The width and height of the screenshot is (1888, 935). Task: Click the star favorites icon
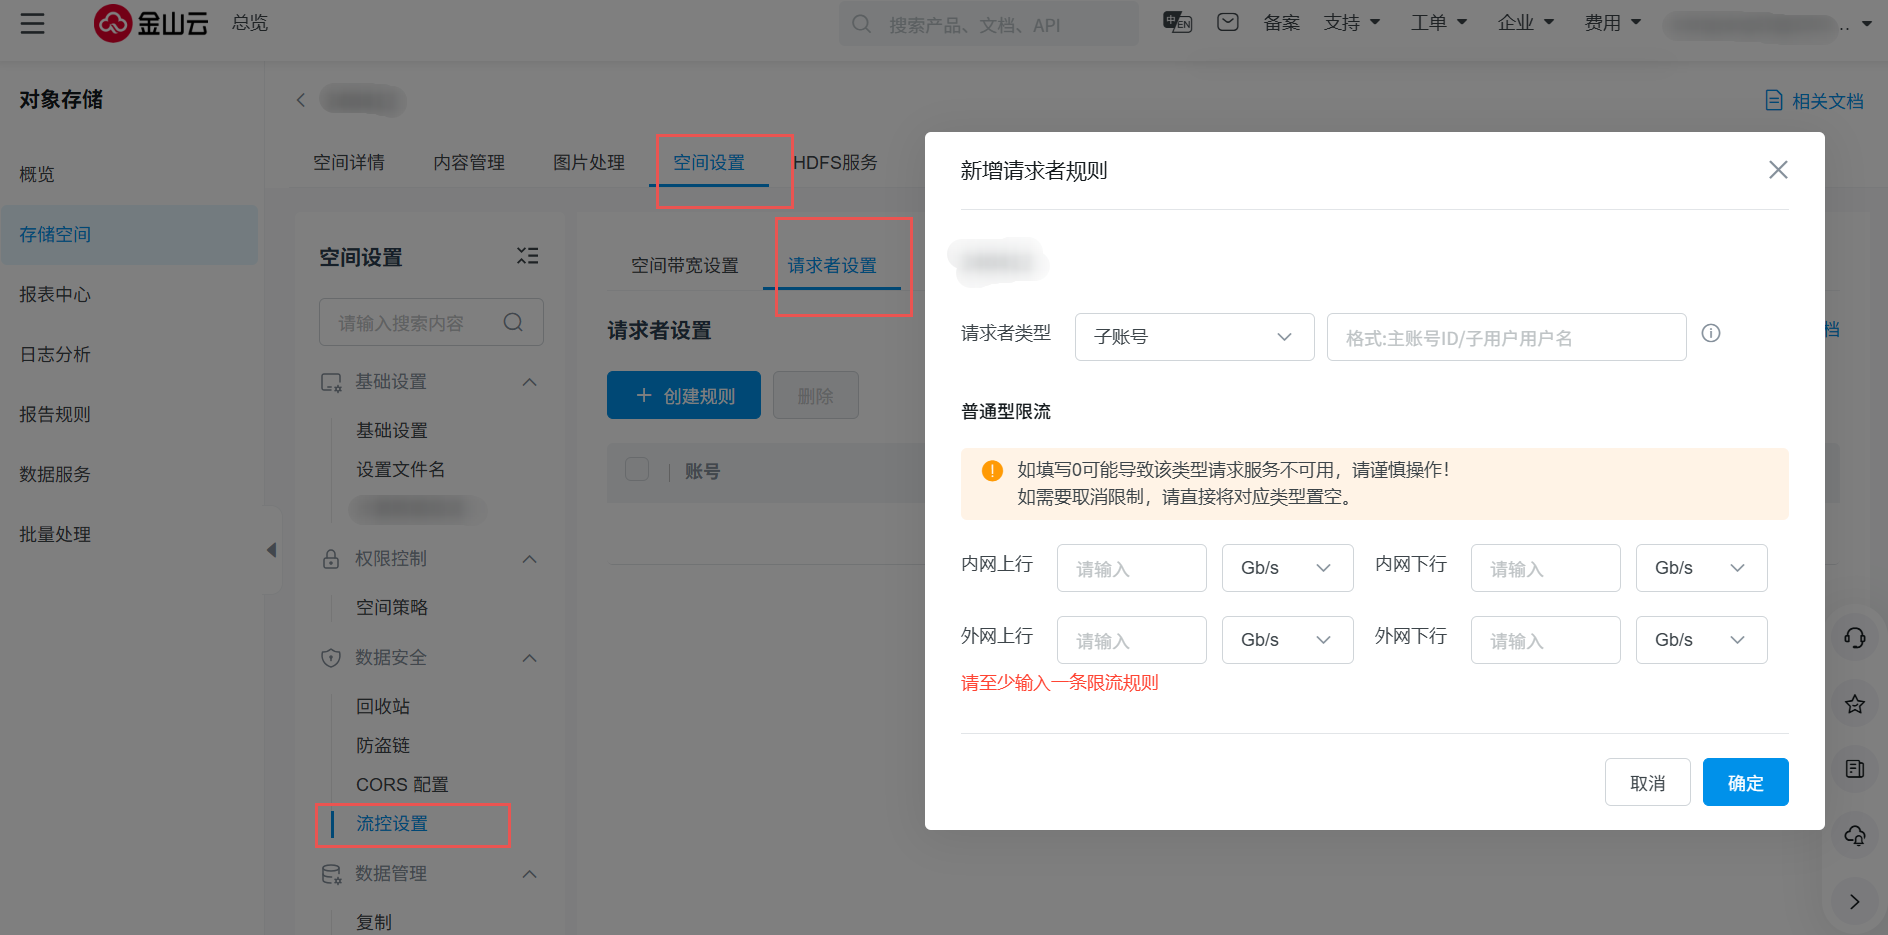click(1854, 704)
